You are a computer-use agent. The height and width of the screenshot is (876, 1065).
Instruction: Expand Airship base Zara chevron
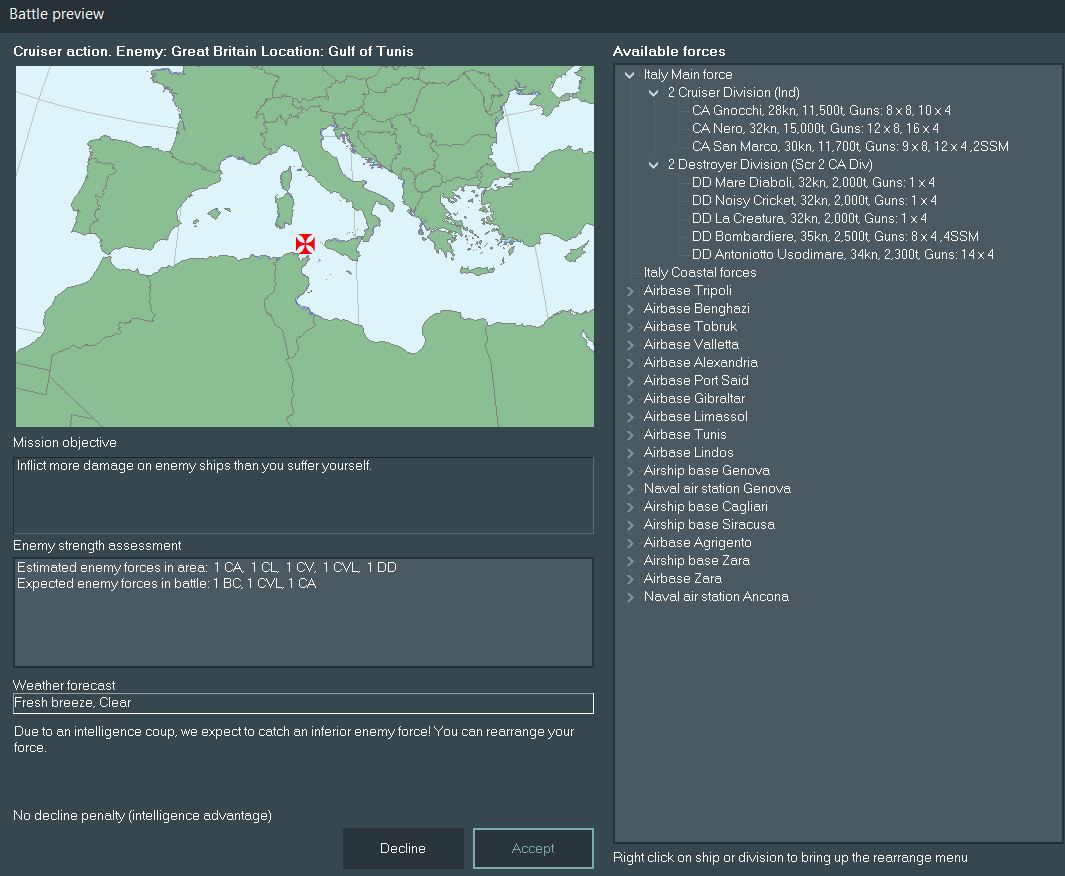point(630,561)
